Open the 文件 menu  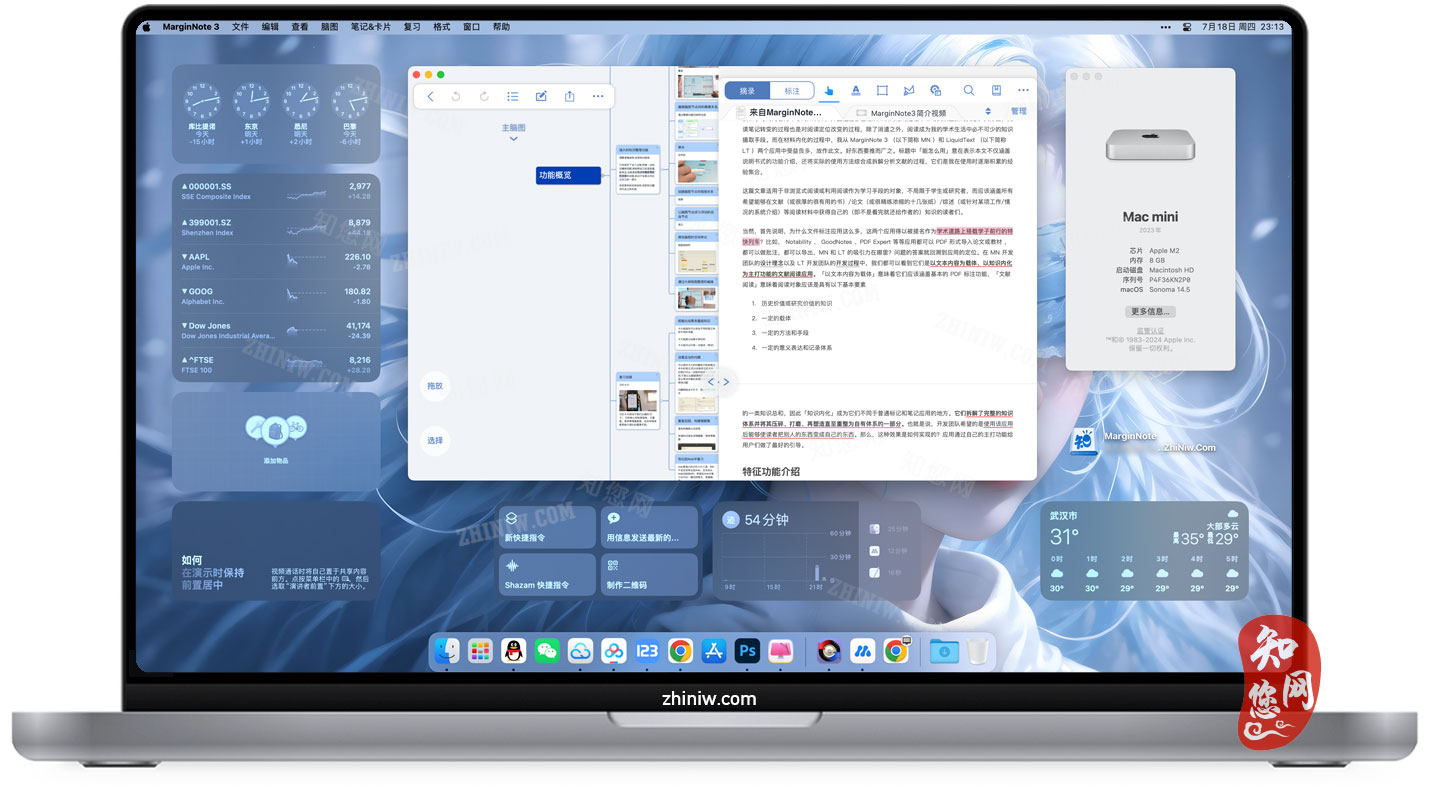pyautogui.click(x=240, y=27)
